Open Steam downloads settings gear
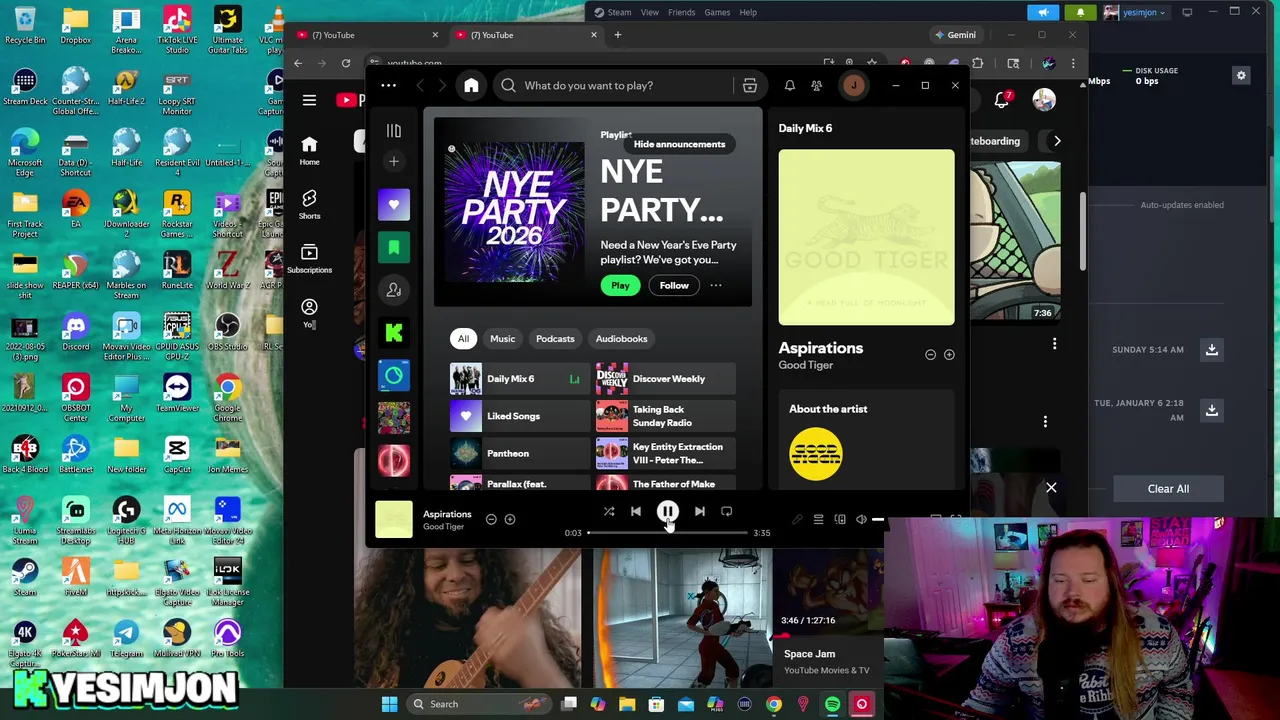Screen dimensions: 1280x720 pyautogui.click(x=1241, y=76)
